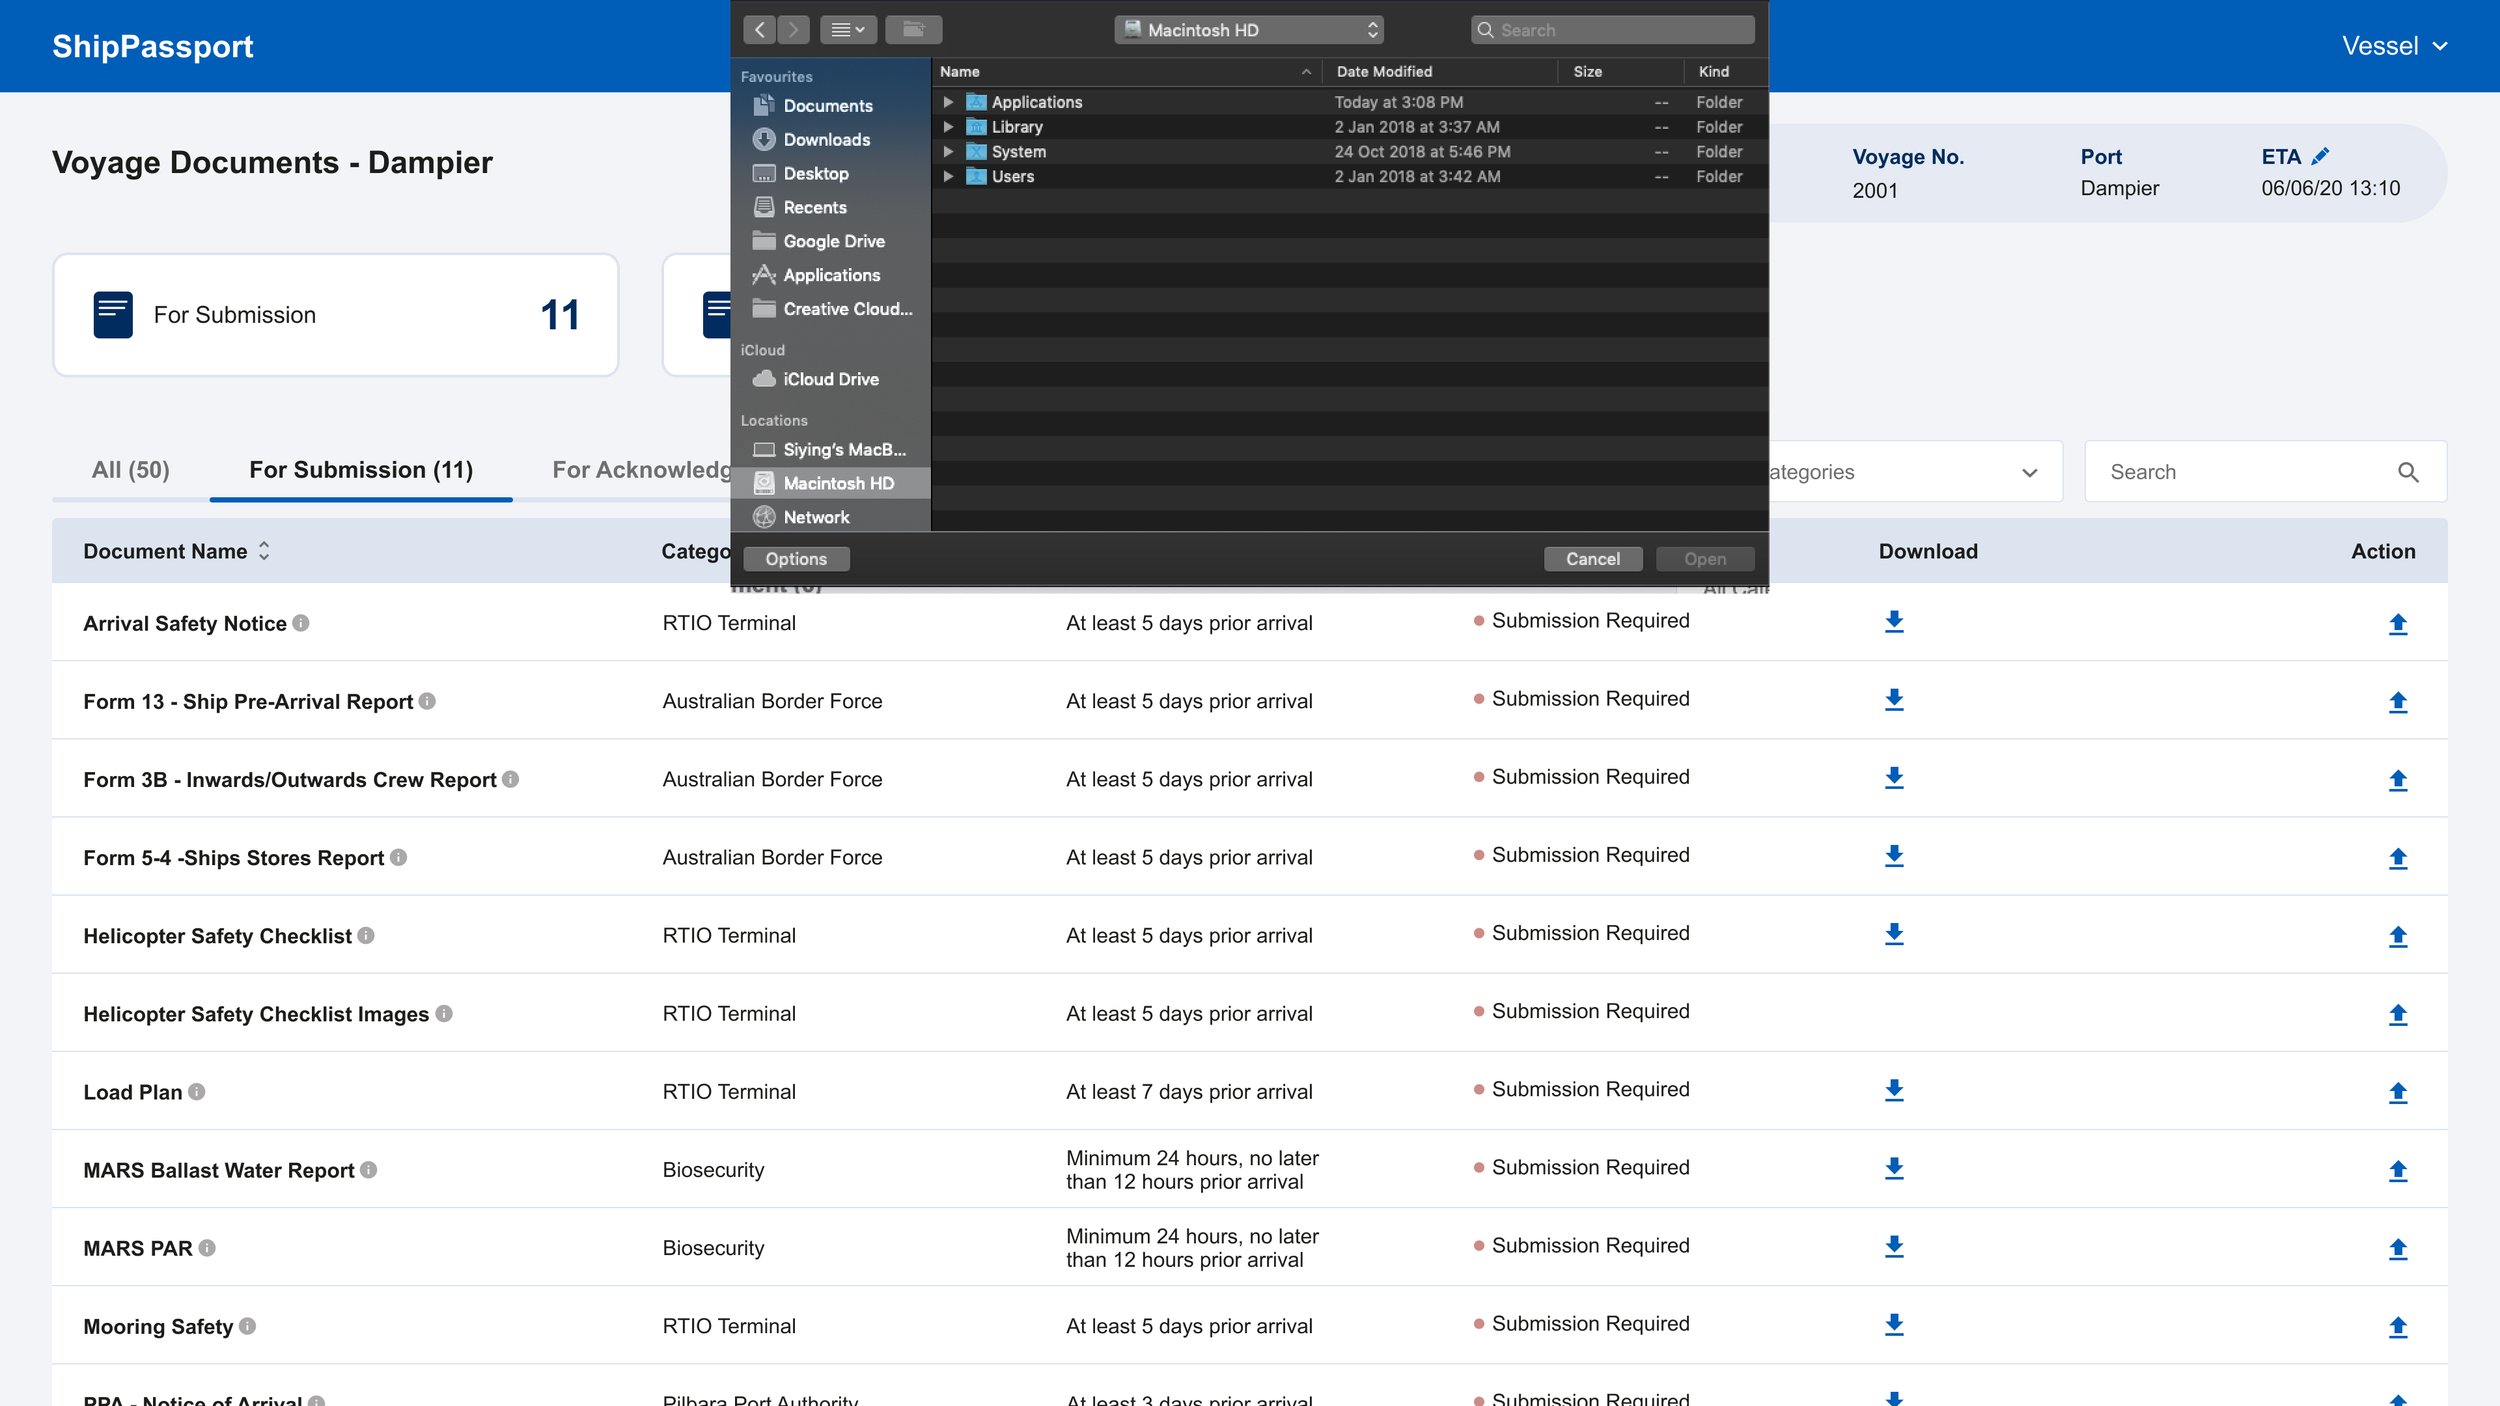Upload file for Helicopter Safety Checklist Images
The image size is (2500, 1406).
[2397, 1014]
